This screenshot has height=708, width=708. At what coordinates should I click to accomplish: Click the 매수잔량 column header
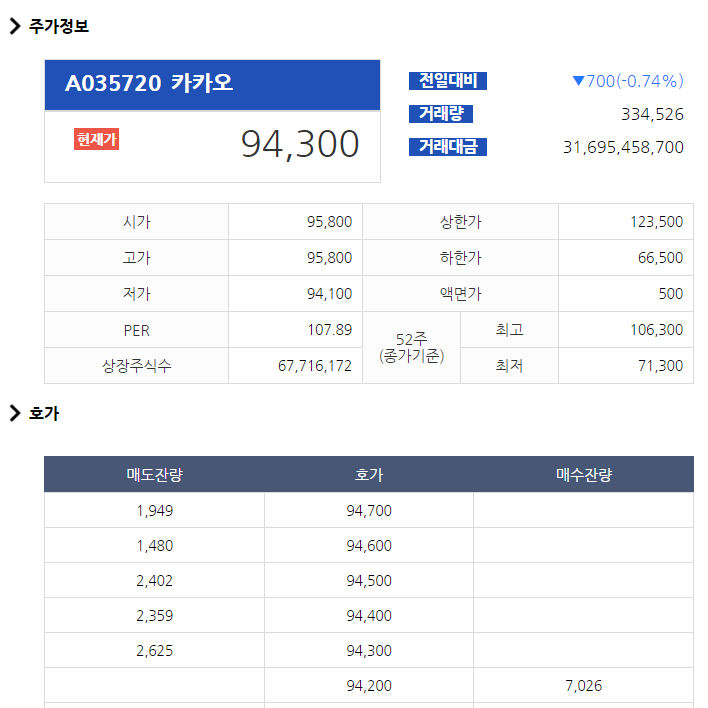[583, 475]
